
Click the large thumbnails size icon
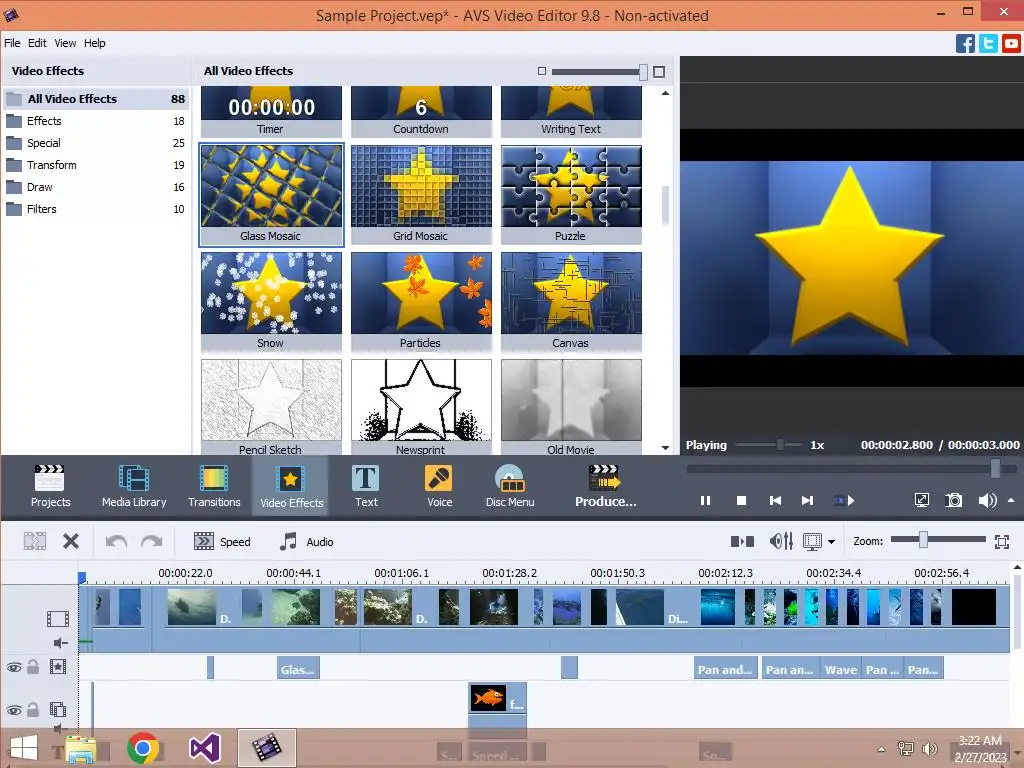tap(659, 72)
